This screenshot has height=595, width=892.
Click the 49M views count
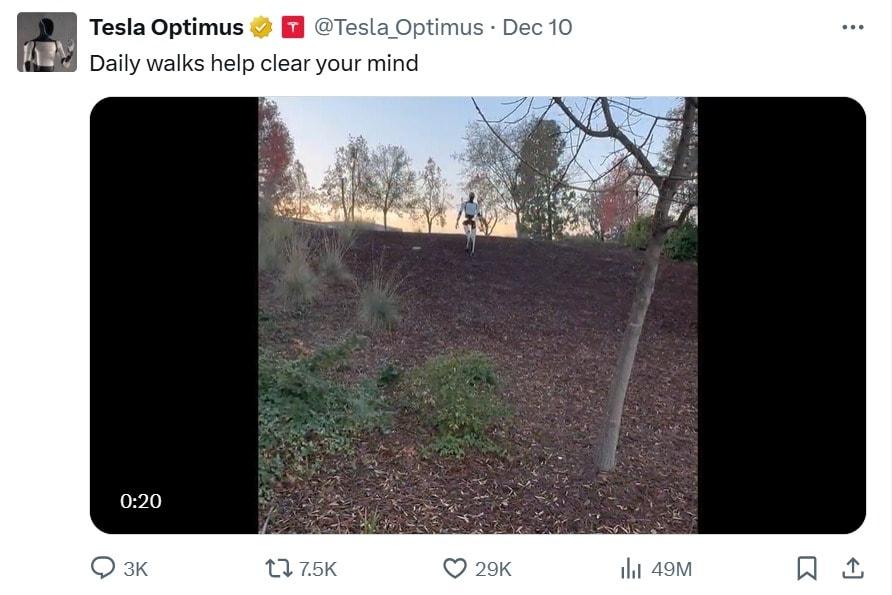pyautogui.click(x=671, y=569)
